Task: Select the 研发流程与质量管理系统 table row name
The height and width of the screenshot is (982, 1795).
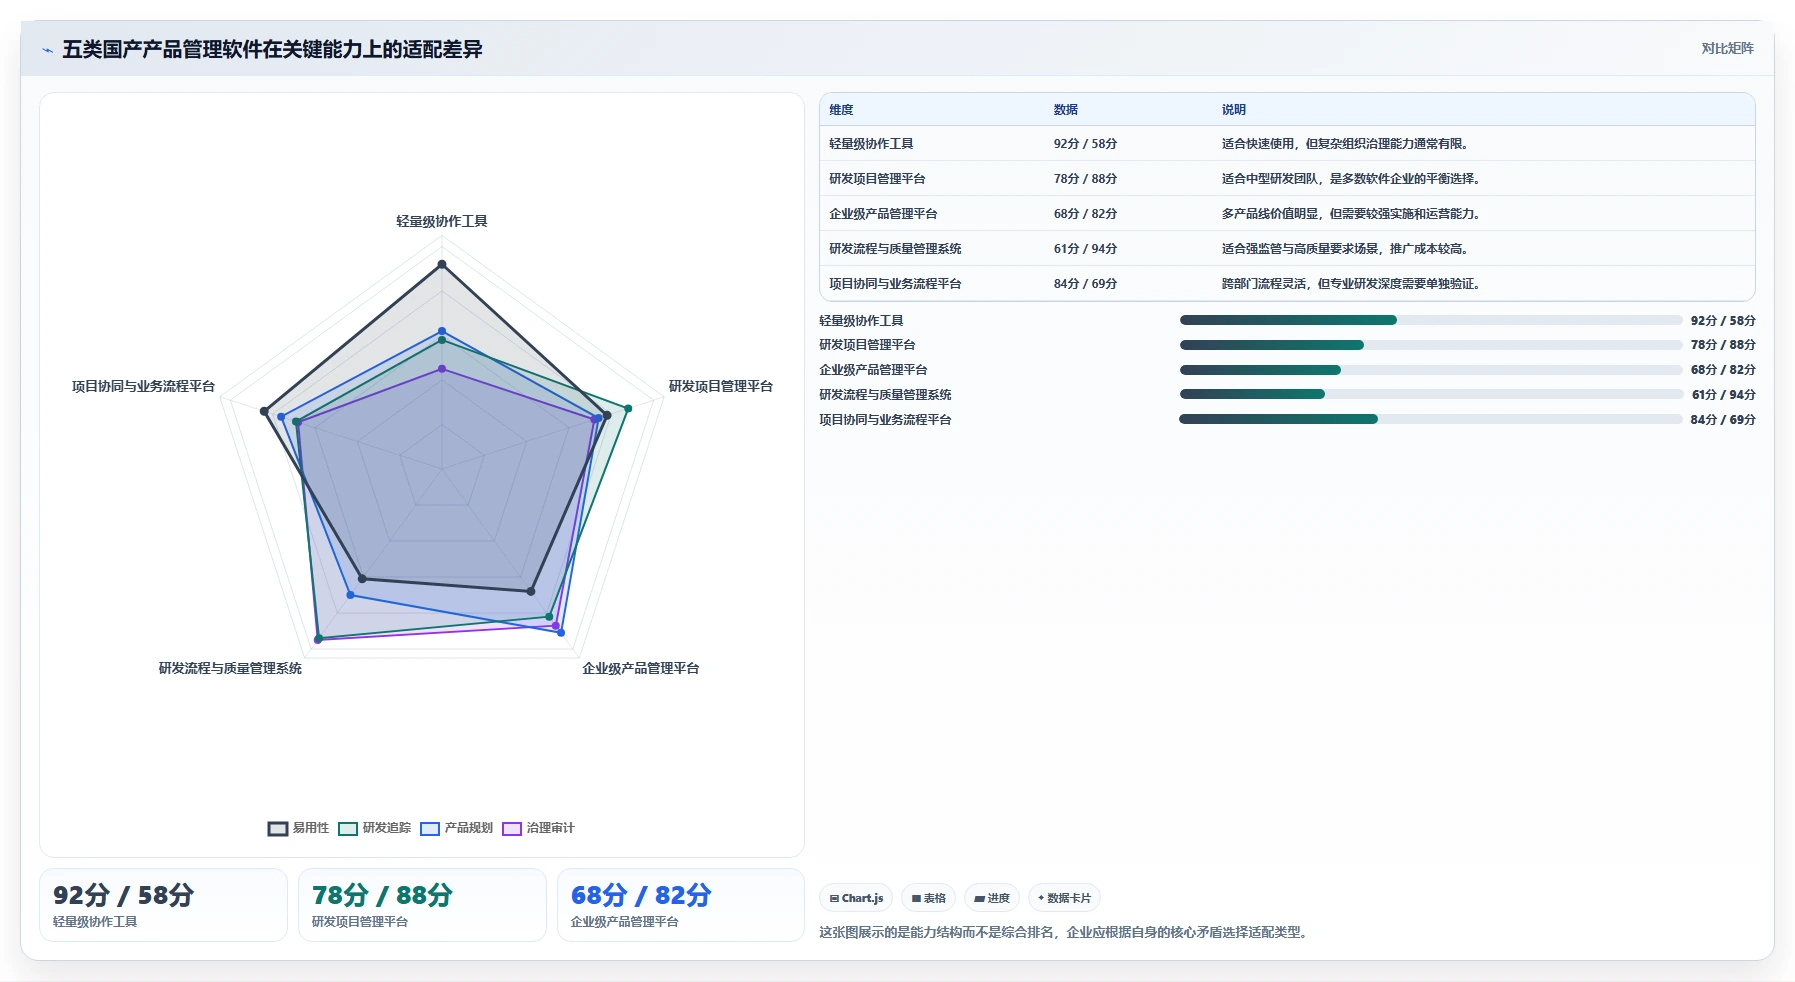Action: pos(895,249)
